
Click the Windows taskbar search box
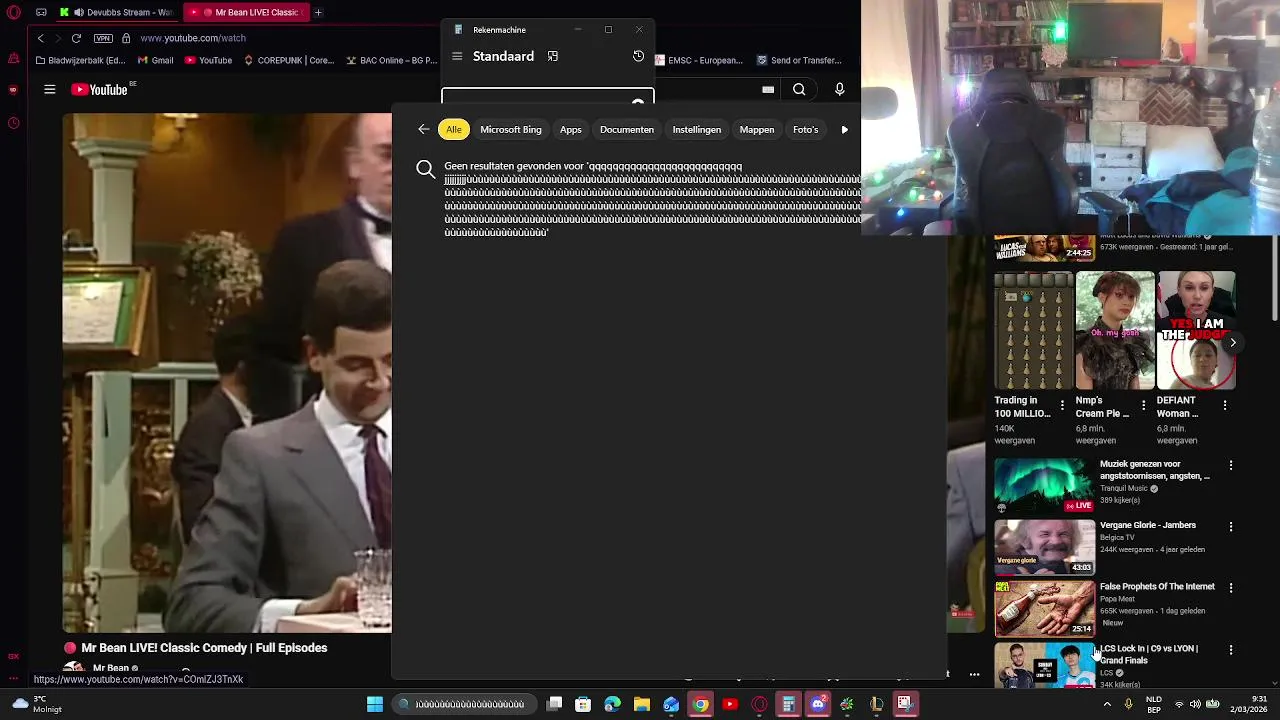pyautogui.click(x=465, y=704)
